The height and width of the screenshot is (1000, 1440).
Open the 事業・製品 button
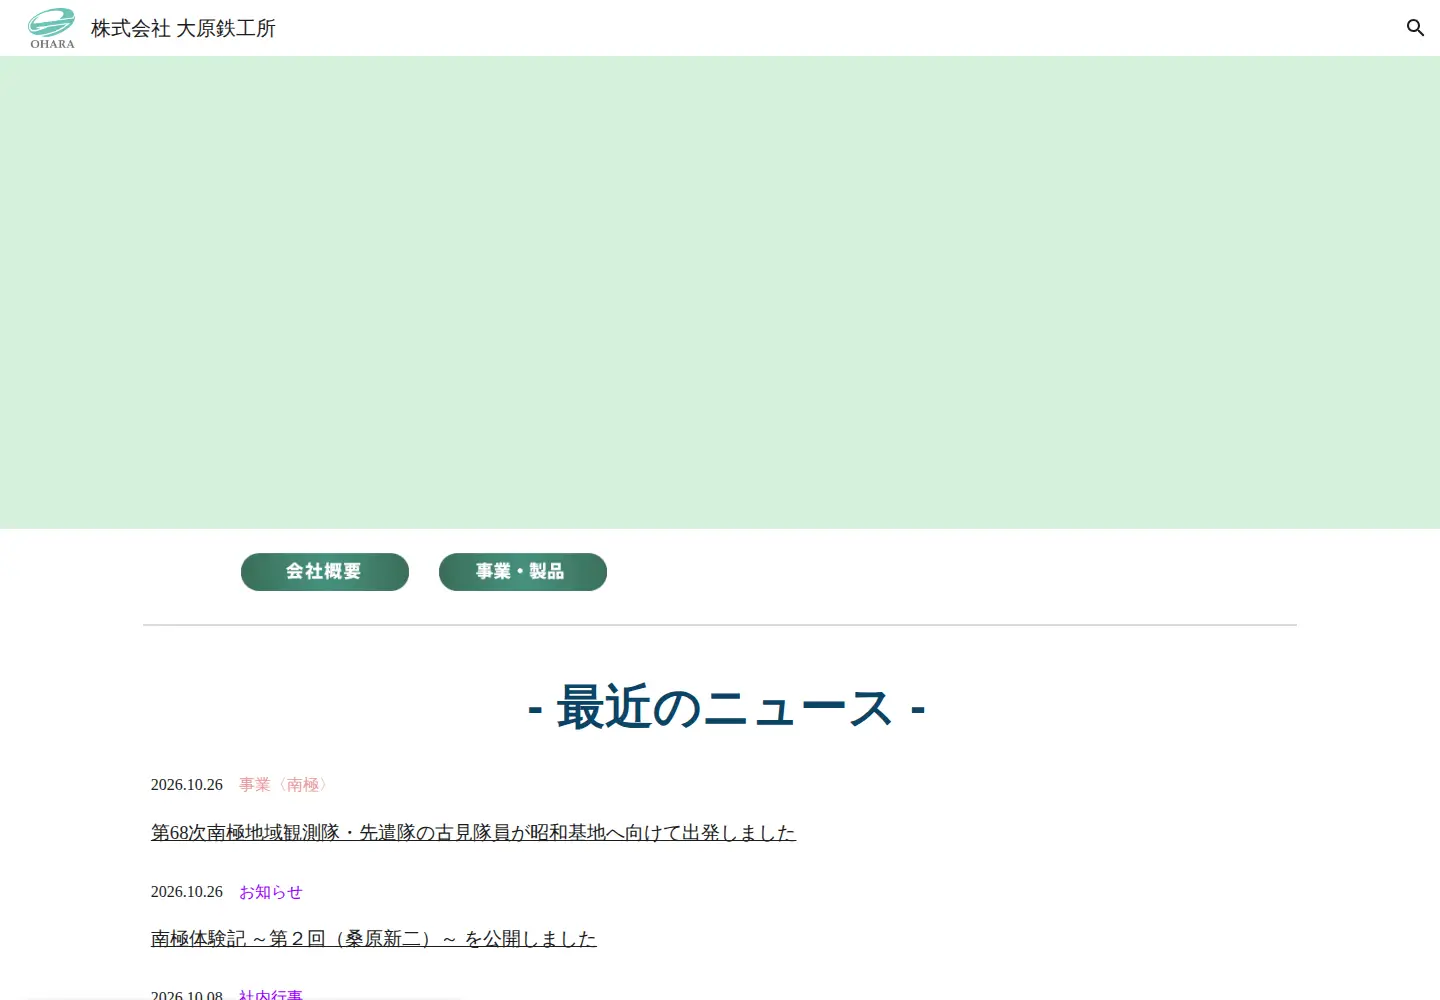point(523,572)
